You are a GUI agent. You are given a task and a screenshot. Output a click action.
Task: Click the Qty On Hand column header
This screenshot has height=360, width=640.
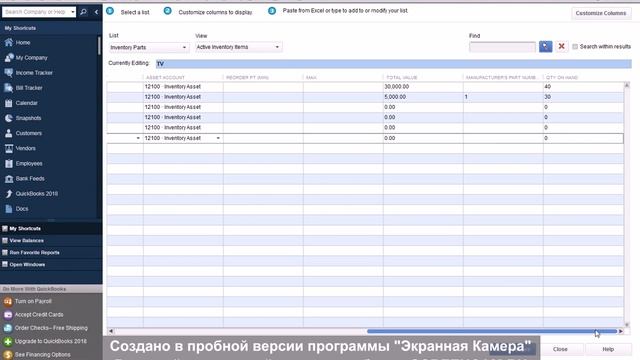(583, 77)
